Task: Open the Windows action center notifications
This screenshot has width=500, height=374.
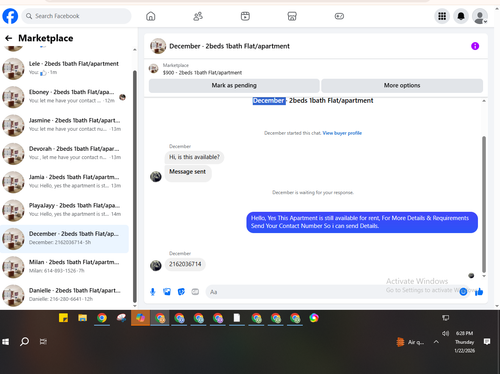Action: (487, 342)
